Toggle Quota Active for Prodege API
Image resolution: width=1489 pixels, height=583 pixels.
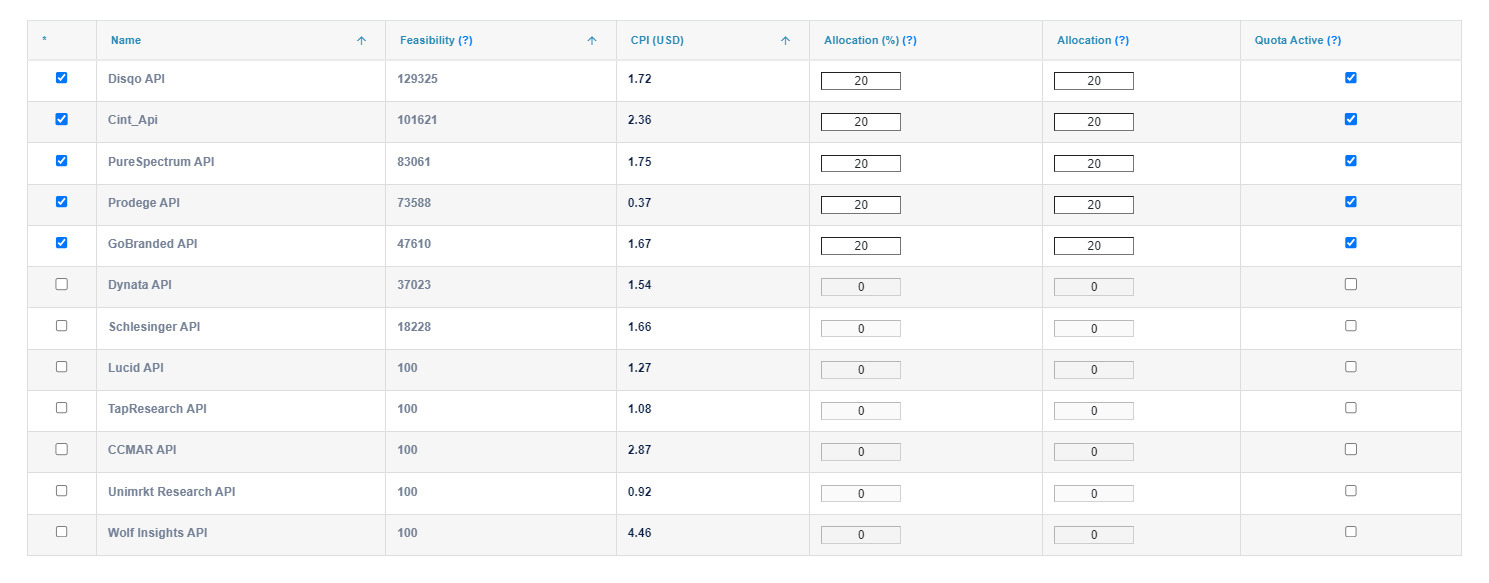point(1351,202)
